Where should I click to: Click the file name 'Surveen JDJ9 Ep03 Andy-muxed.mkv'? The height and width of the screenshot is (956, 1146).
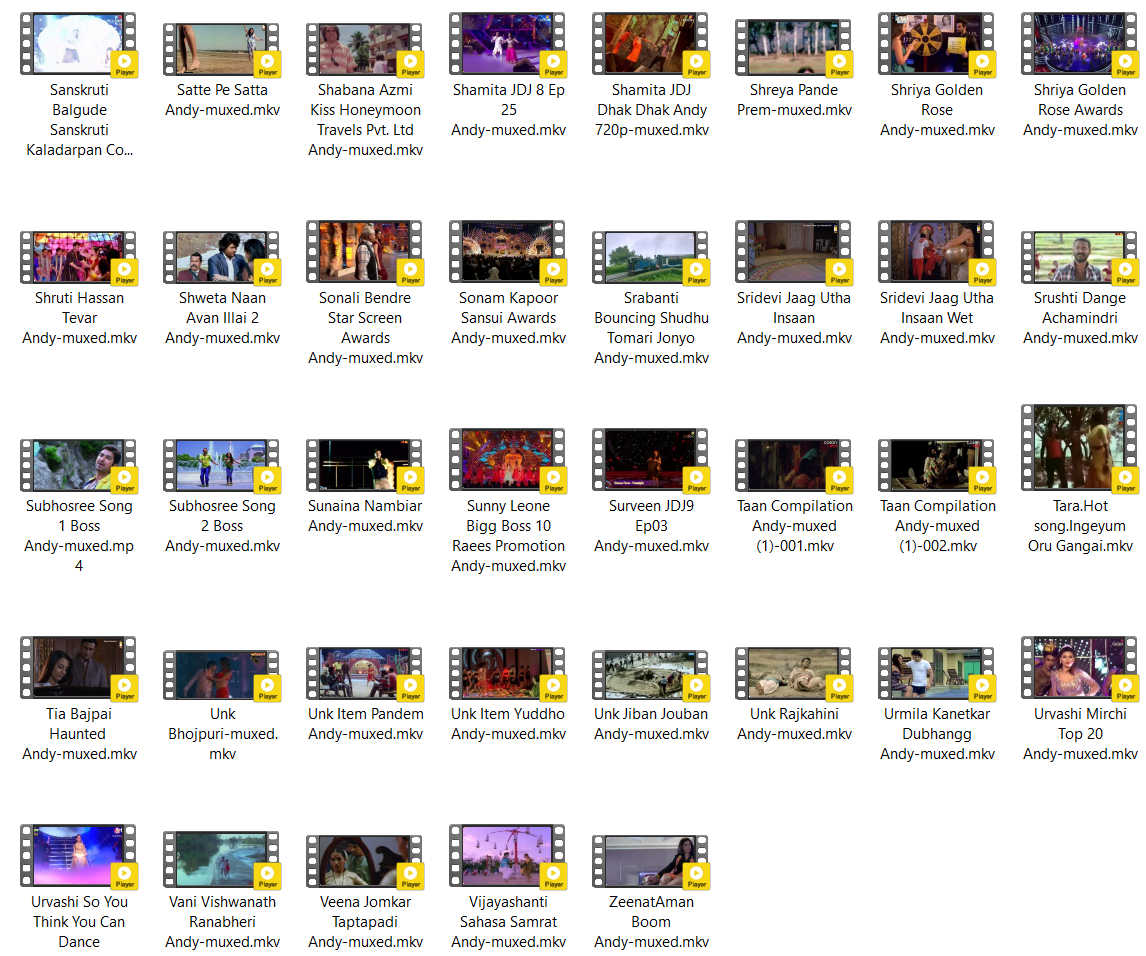click(651, 526)
